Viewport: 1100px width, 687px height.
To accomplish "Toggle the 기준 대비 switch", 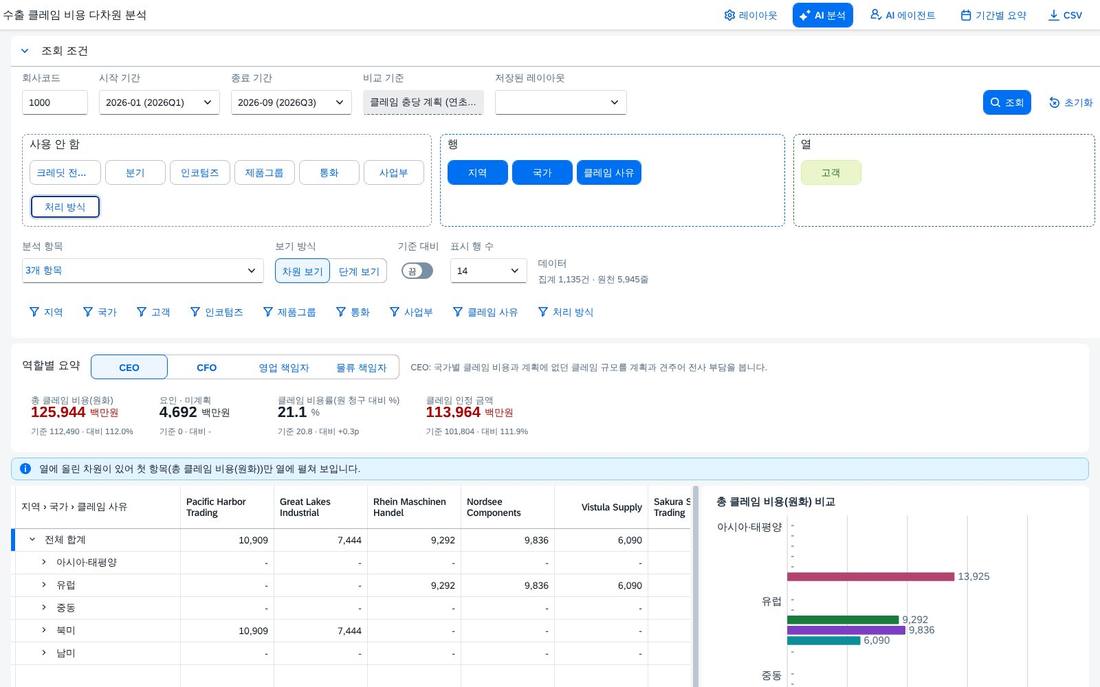I will pos(417,271).
